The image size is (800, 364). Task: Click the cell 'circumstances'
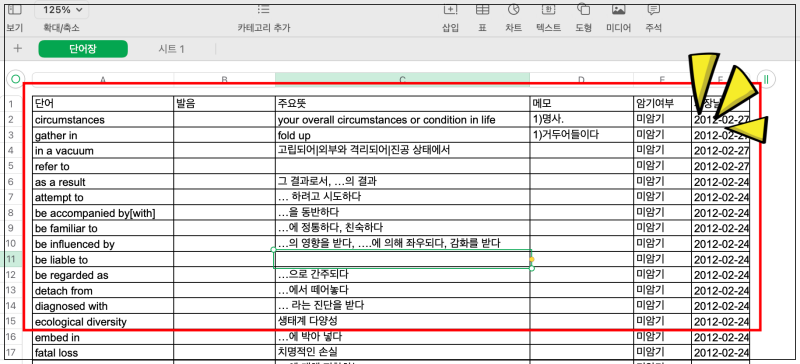tap(103, 119)
